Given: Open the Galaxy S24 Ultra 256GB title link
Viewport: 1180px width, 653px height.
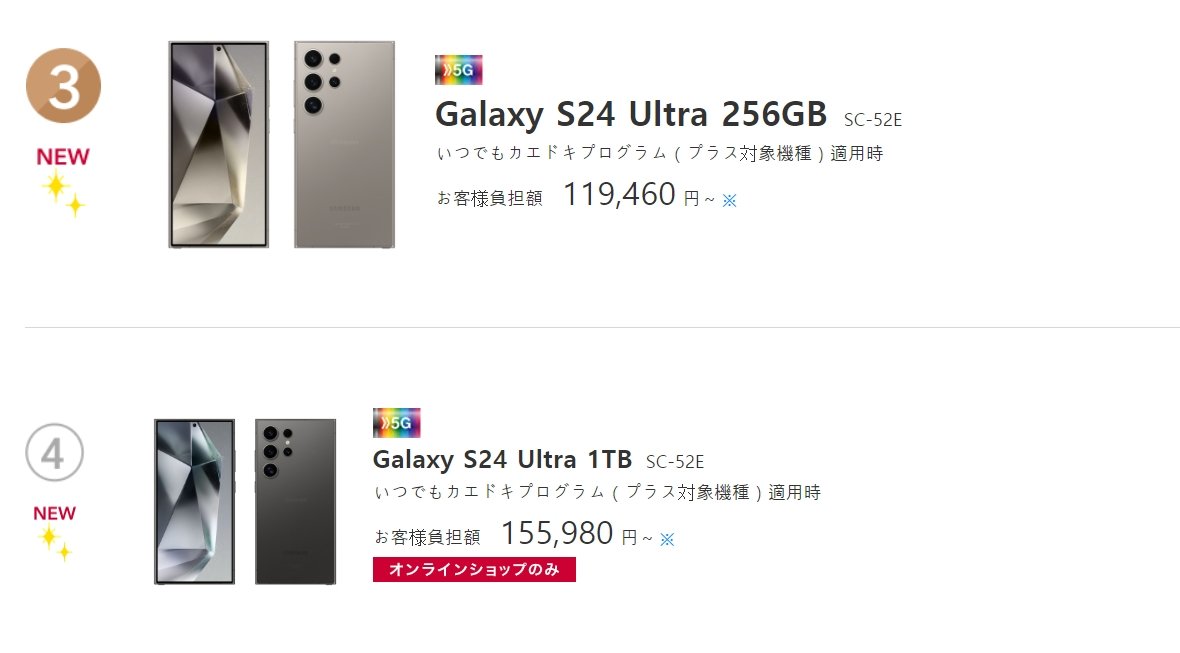Looking at the screenshot, I should click(631, 115).
